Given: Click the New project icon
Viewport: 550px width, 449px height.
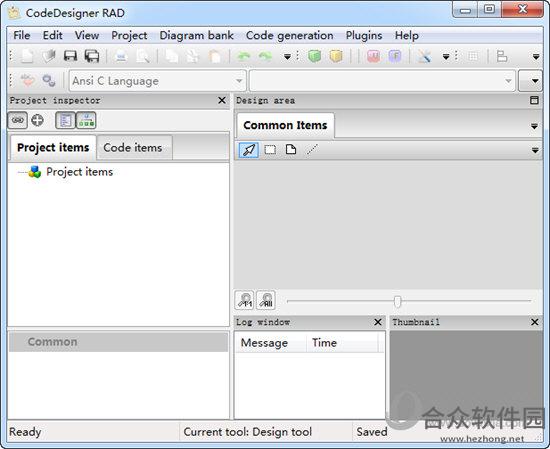Looking at the screenshot, I should coord(27,56).
